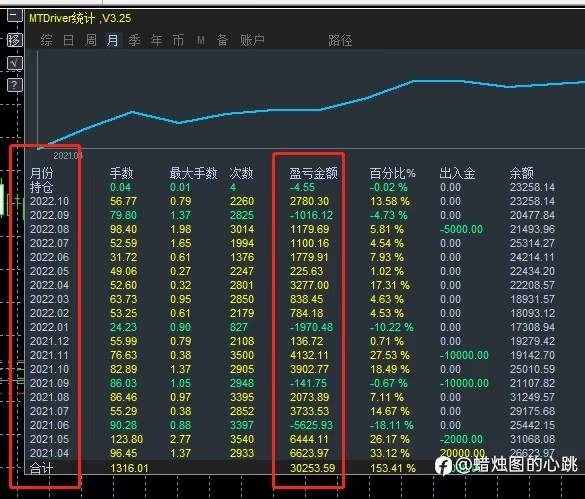Open the ? help icon
585x499 pixels.
pos(15,85)
